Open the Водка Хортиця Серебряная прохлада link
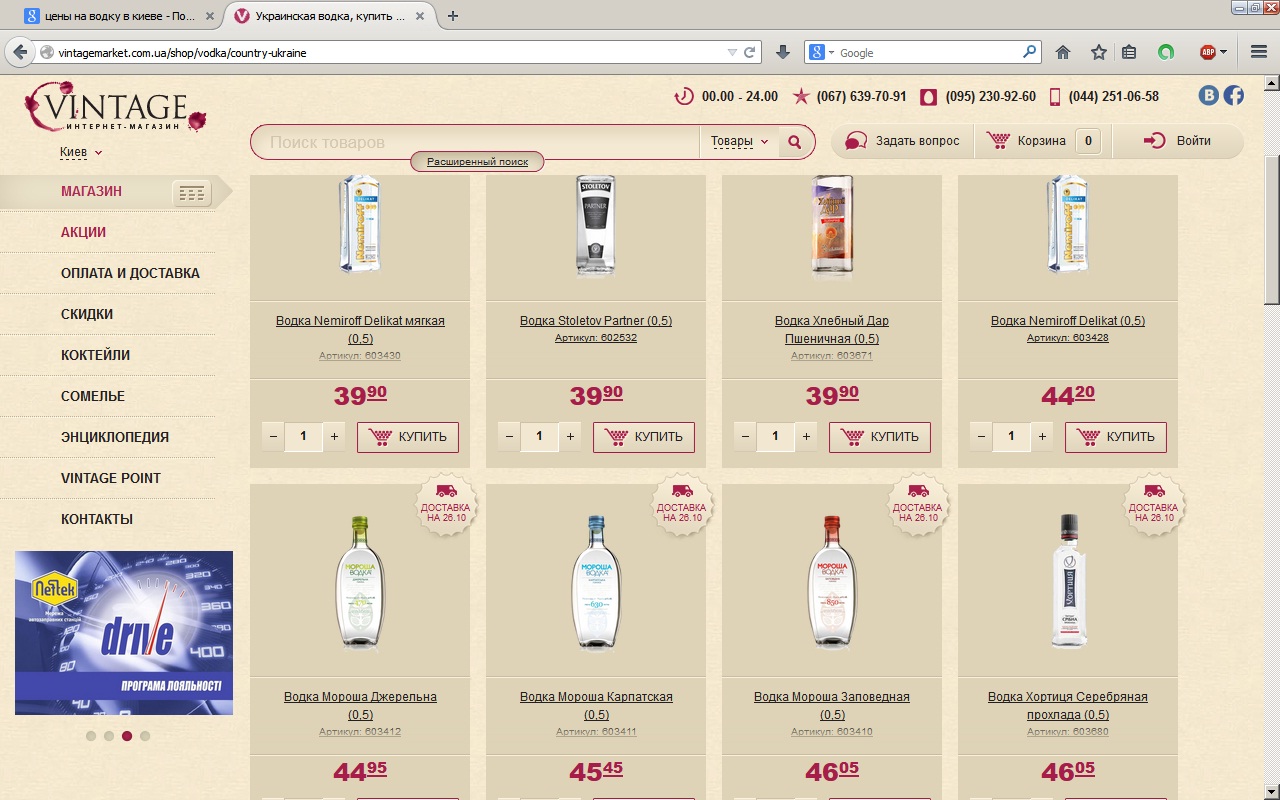The width and height of the screenshot is (1280, 800). (x=1068, y=706)
